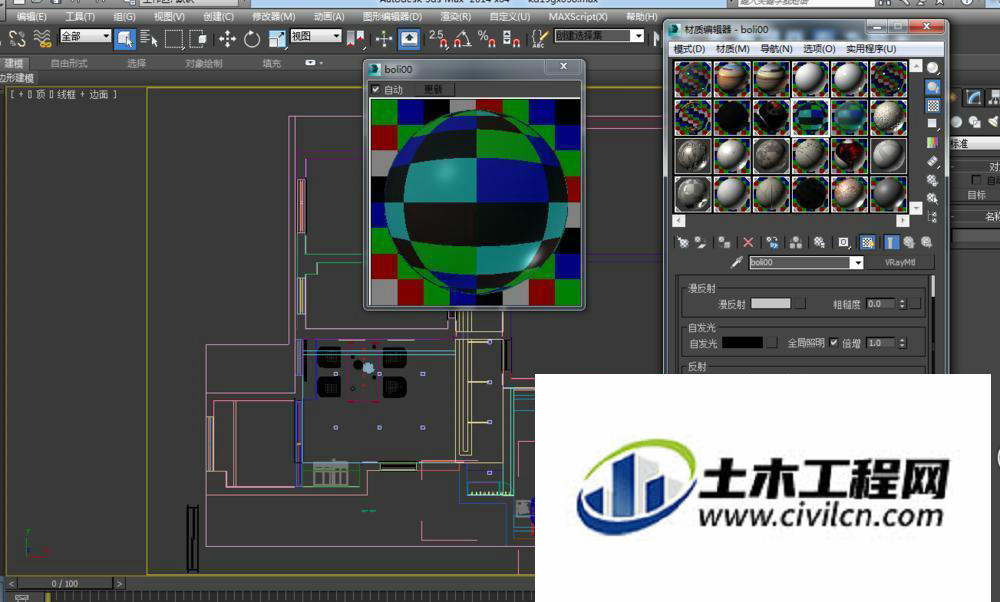
Task: Open 编辑(E) menu
Action: pyautogui.click(x=32, y=17)
